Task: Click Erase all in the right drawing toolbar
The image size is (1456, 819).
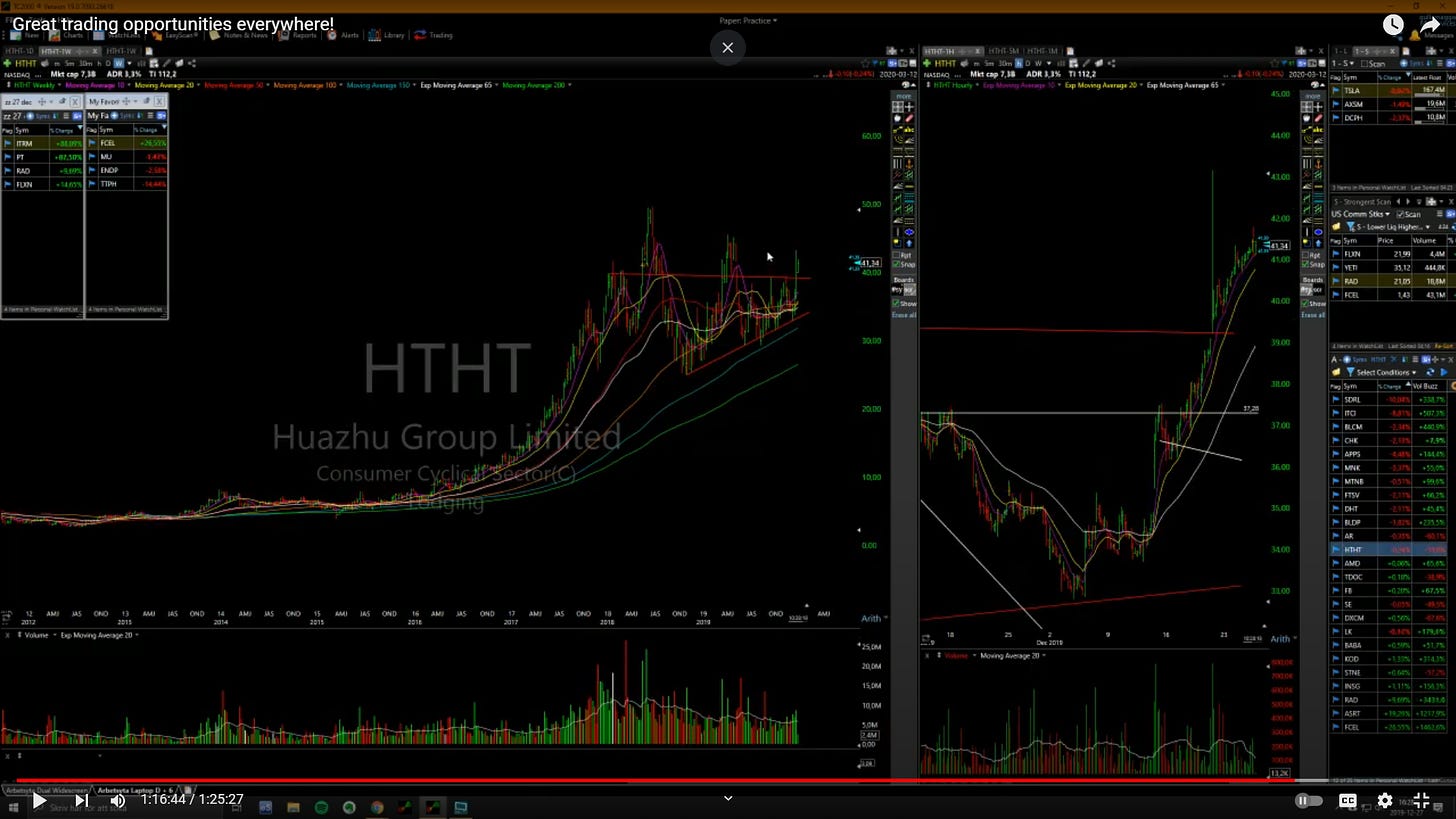Action: pyautogui.click(x=1313, y=315)
